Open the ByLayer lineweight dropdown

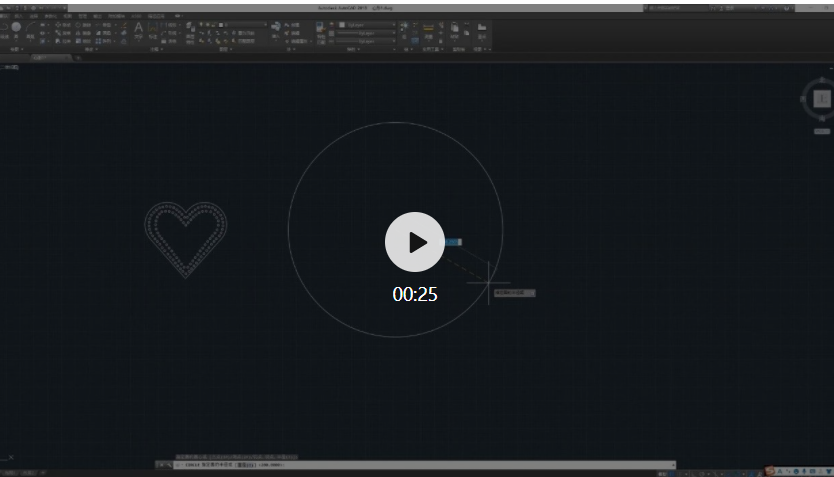[367, 33]
